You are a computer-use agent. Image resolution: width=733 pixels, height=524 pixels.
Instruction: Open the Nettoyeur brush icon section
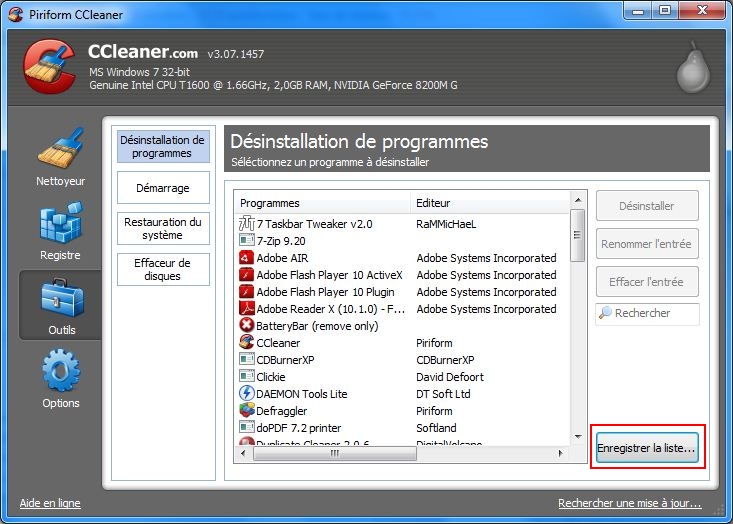[61, 148]
